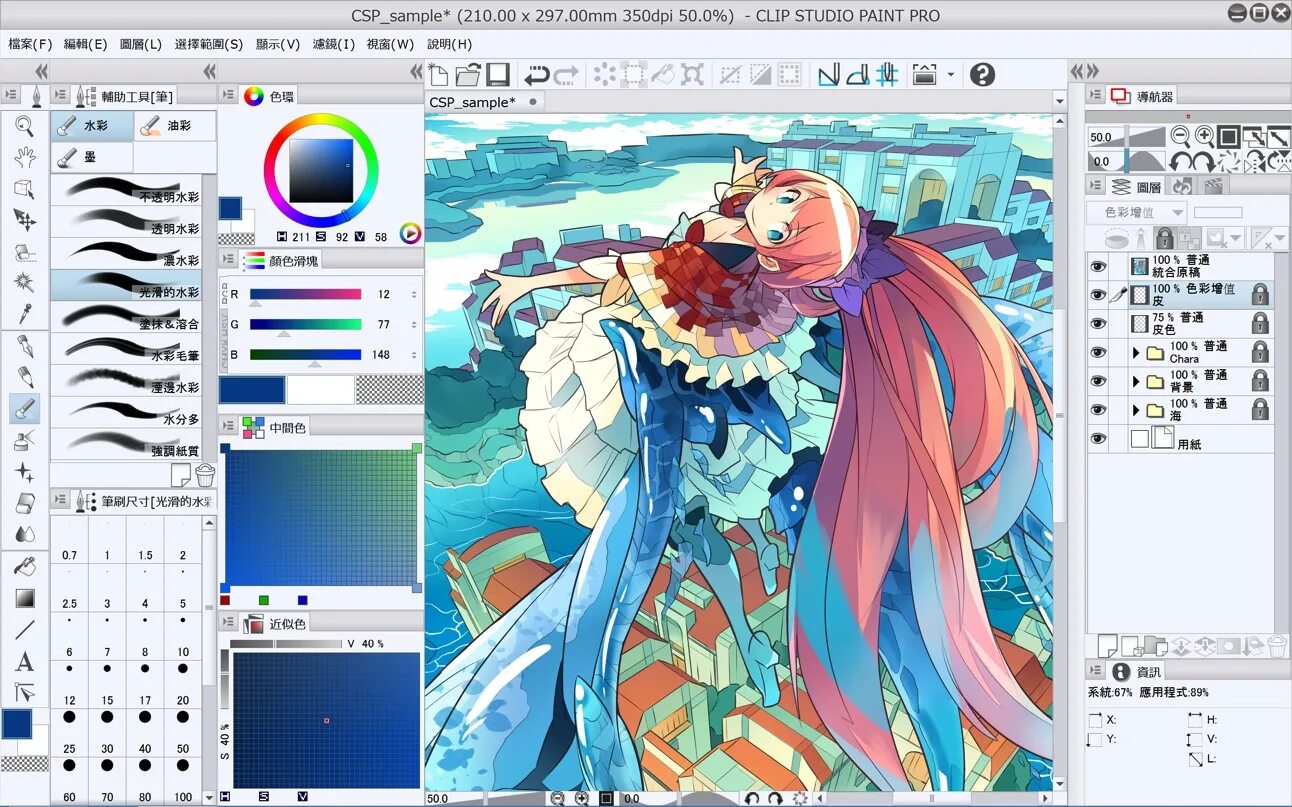1292x807 pixels.
Task: Toggle Lock Layer padlock above the layer list
Action: pos(1164,238)
